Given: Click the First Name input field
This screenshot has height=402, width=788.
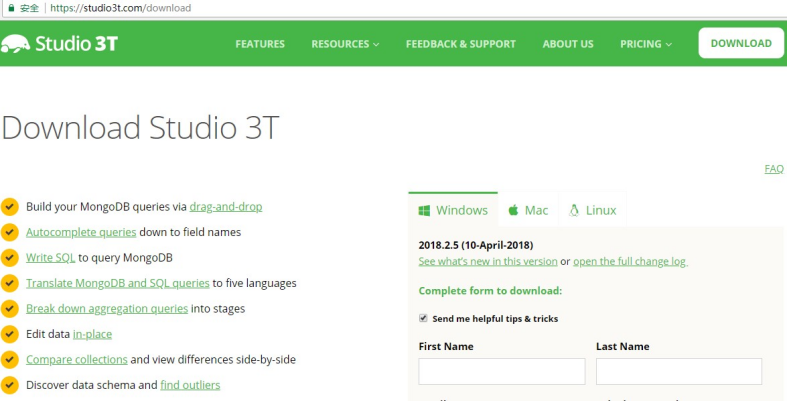Looking at the screenshot, I should click(502, 371).
